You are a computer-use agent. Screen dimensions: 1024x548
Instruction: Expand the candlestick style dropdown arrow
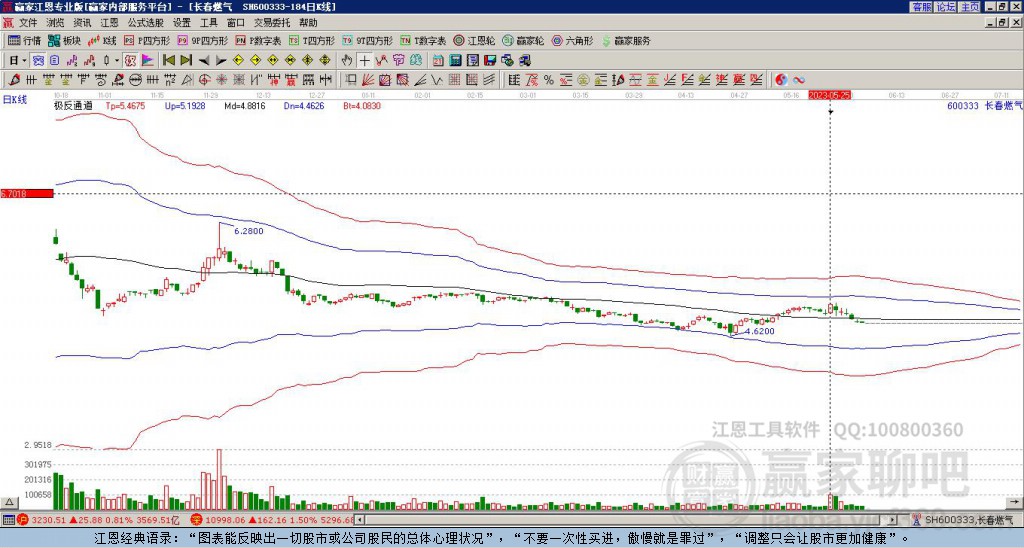(117, 60)
